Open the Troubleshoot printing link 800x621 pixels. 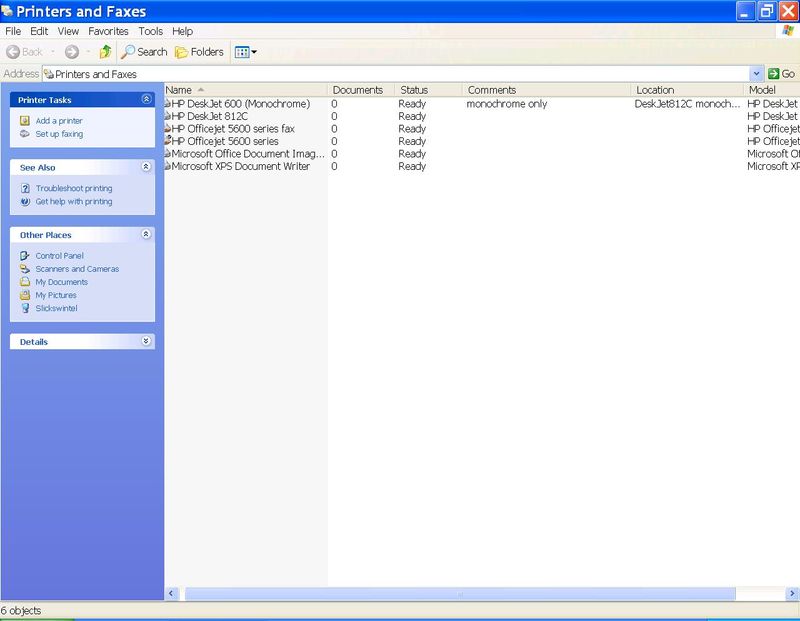74,188
